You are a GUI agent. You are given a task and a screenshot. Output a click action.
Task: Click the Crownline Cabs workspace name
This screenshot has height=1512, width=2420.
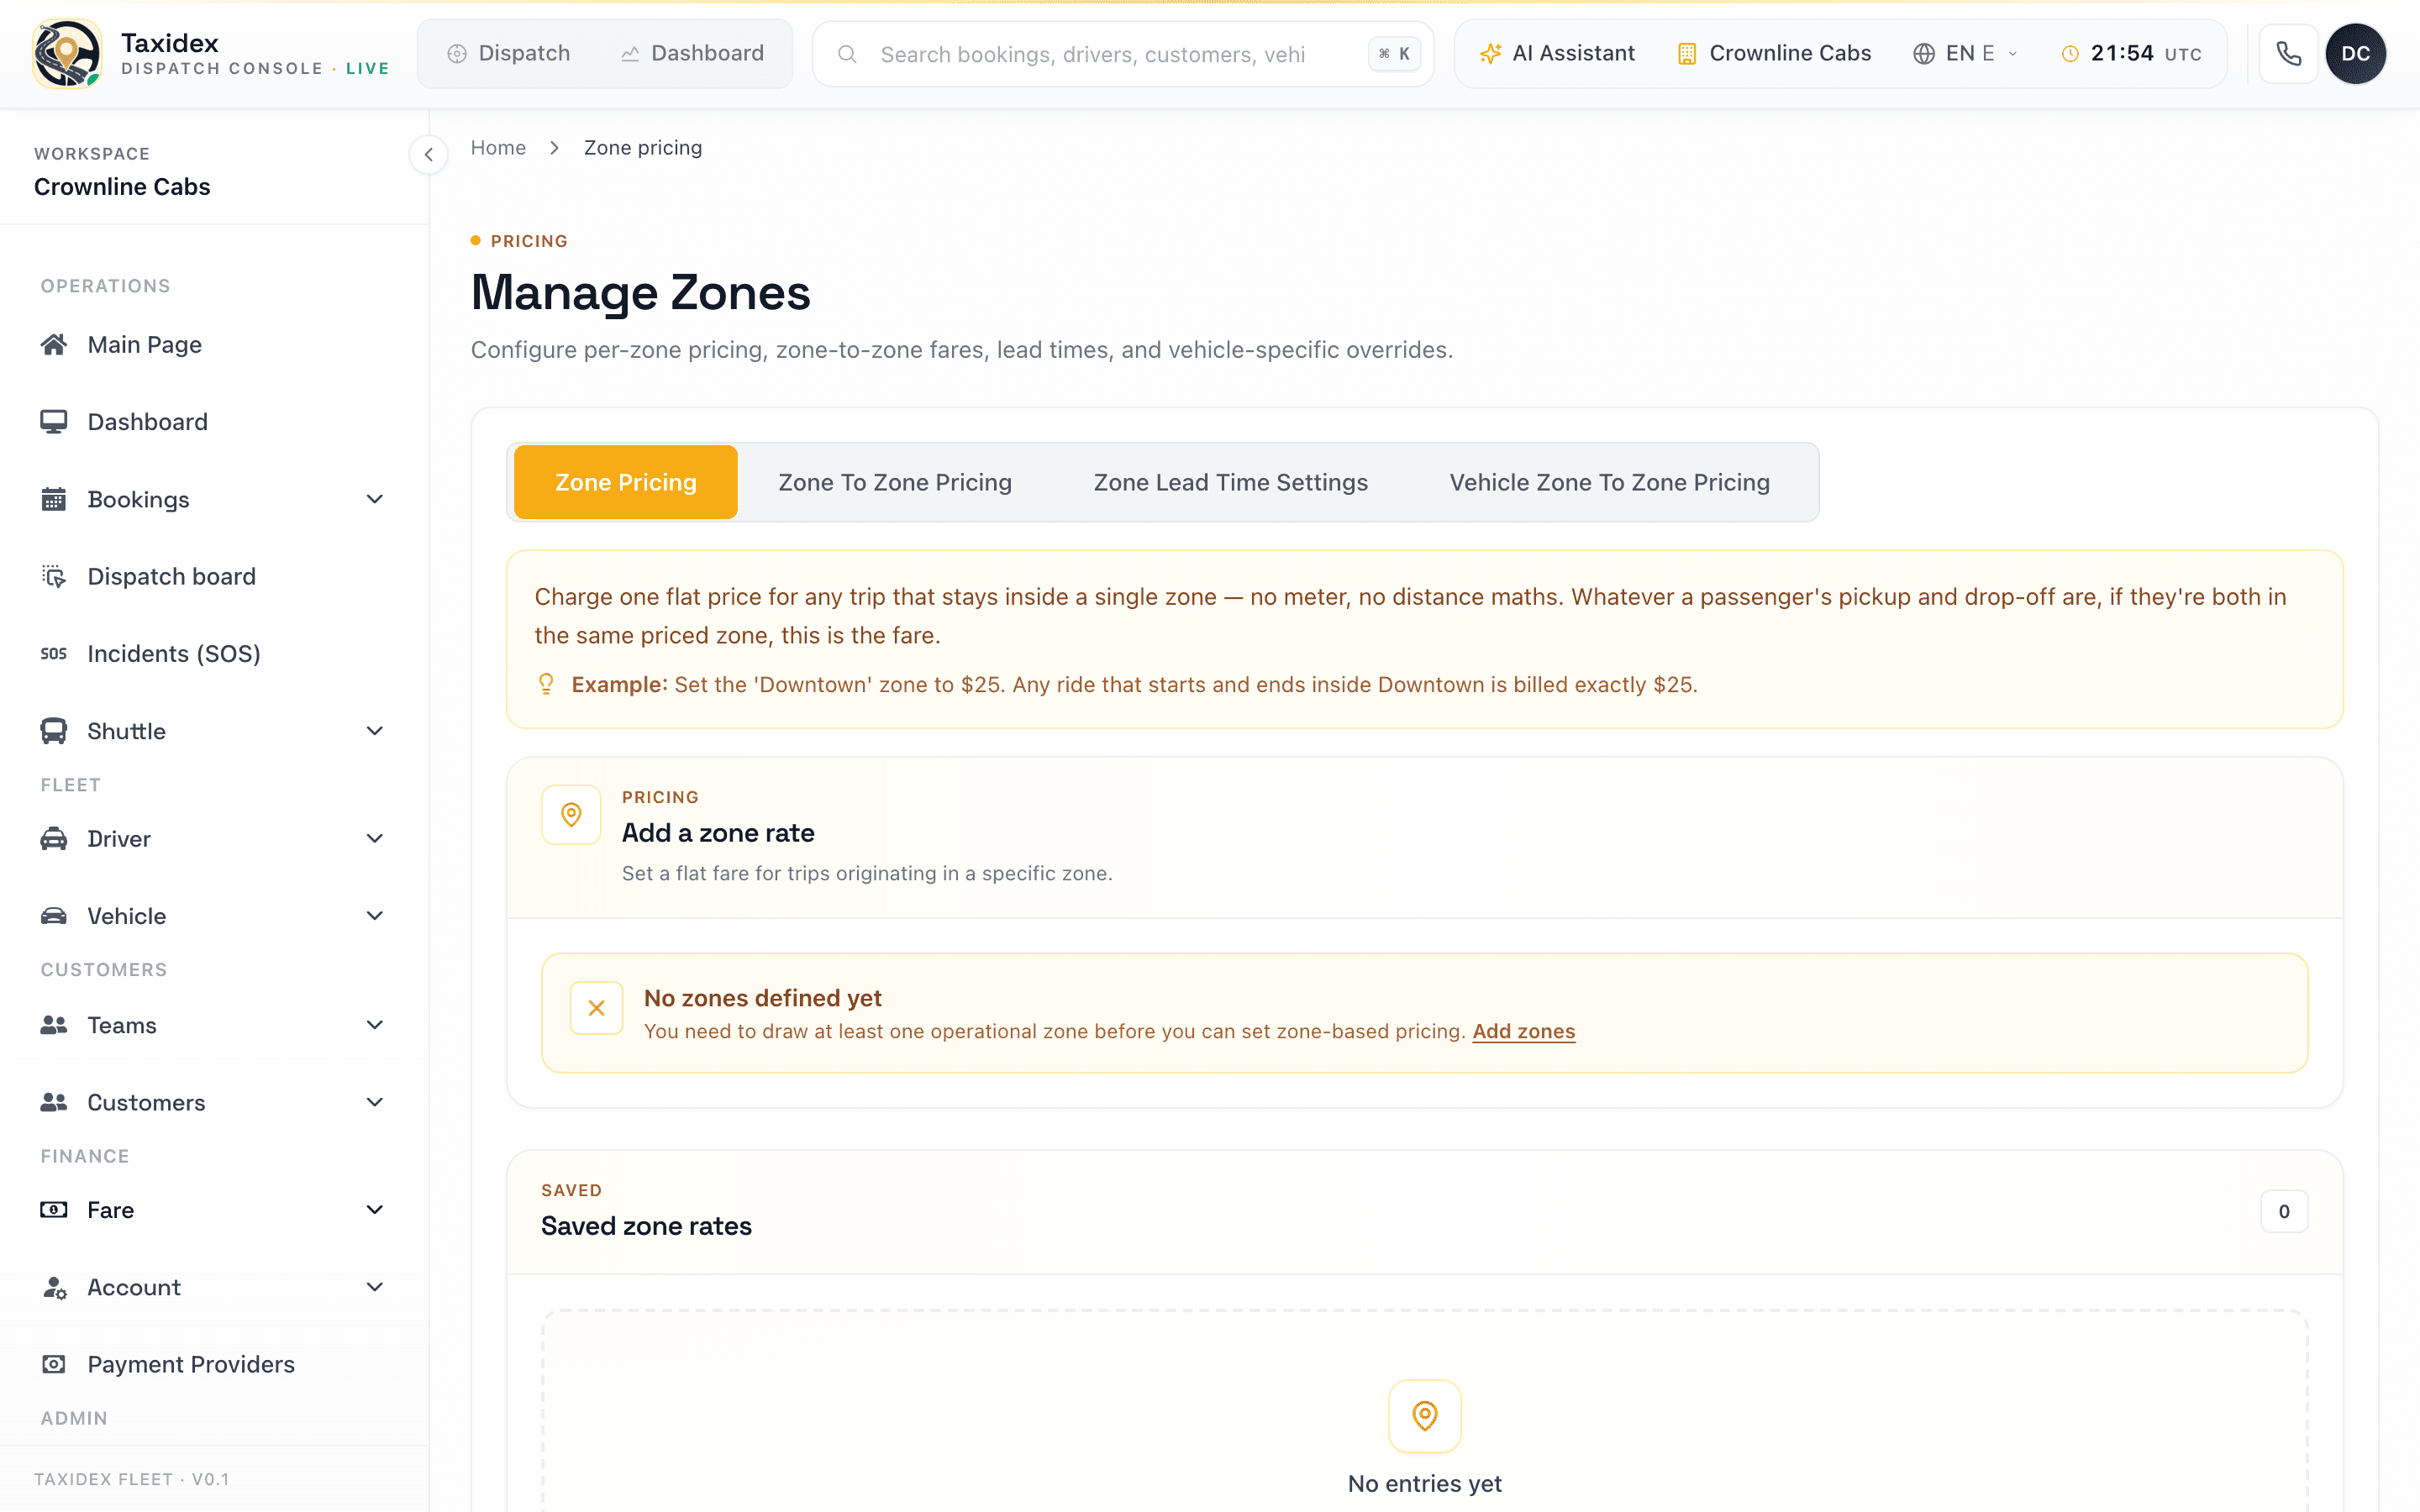[x=122, y=187]
